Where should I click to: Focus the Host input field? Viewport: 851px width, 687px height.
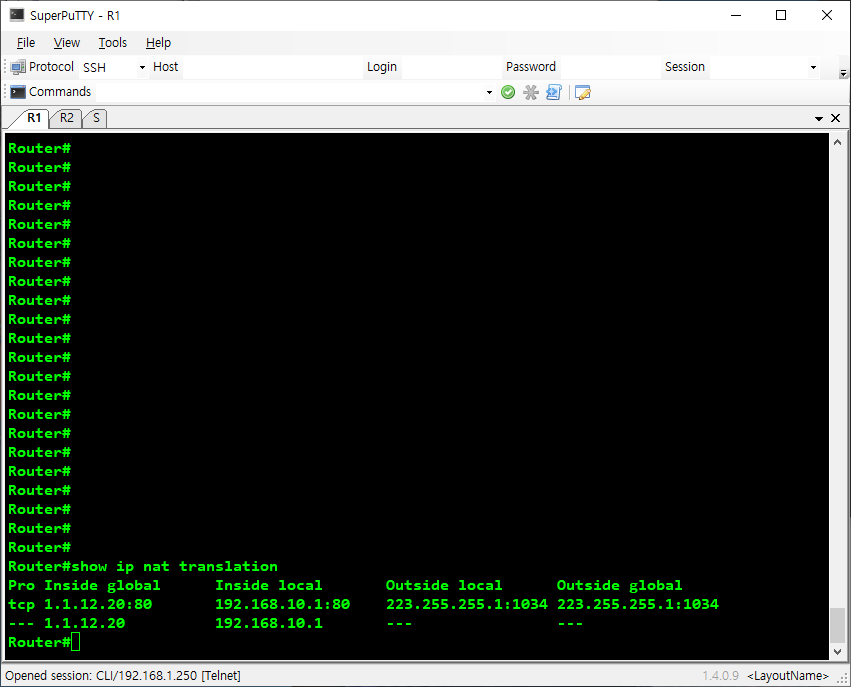tap(272, 67)
